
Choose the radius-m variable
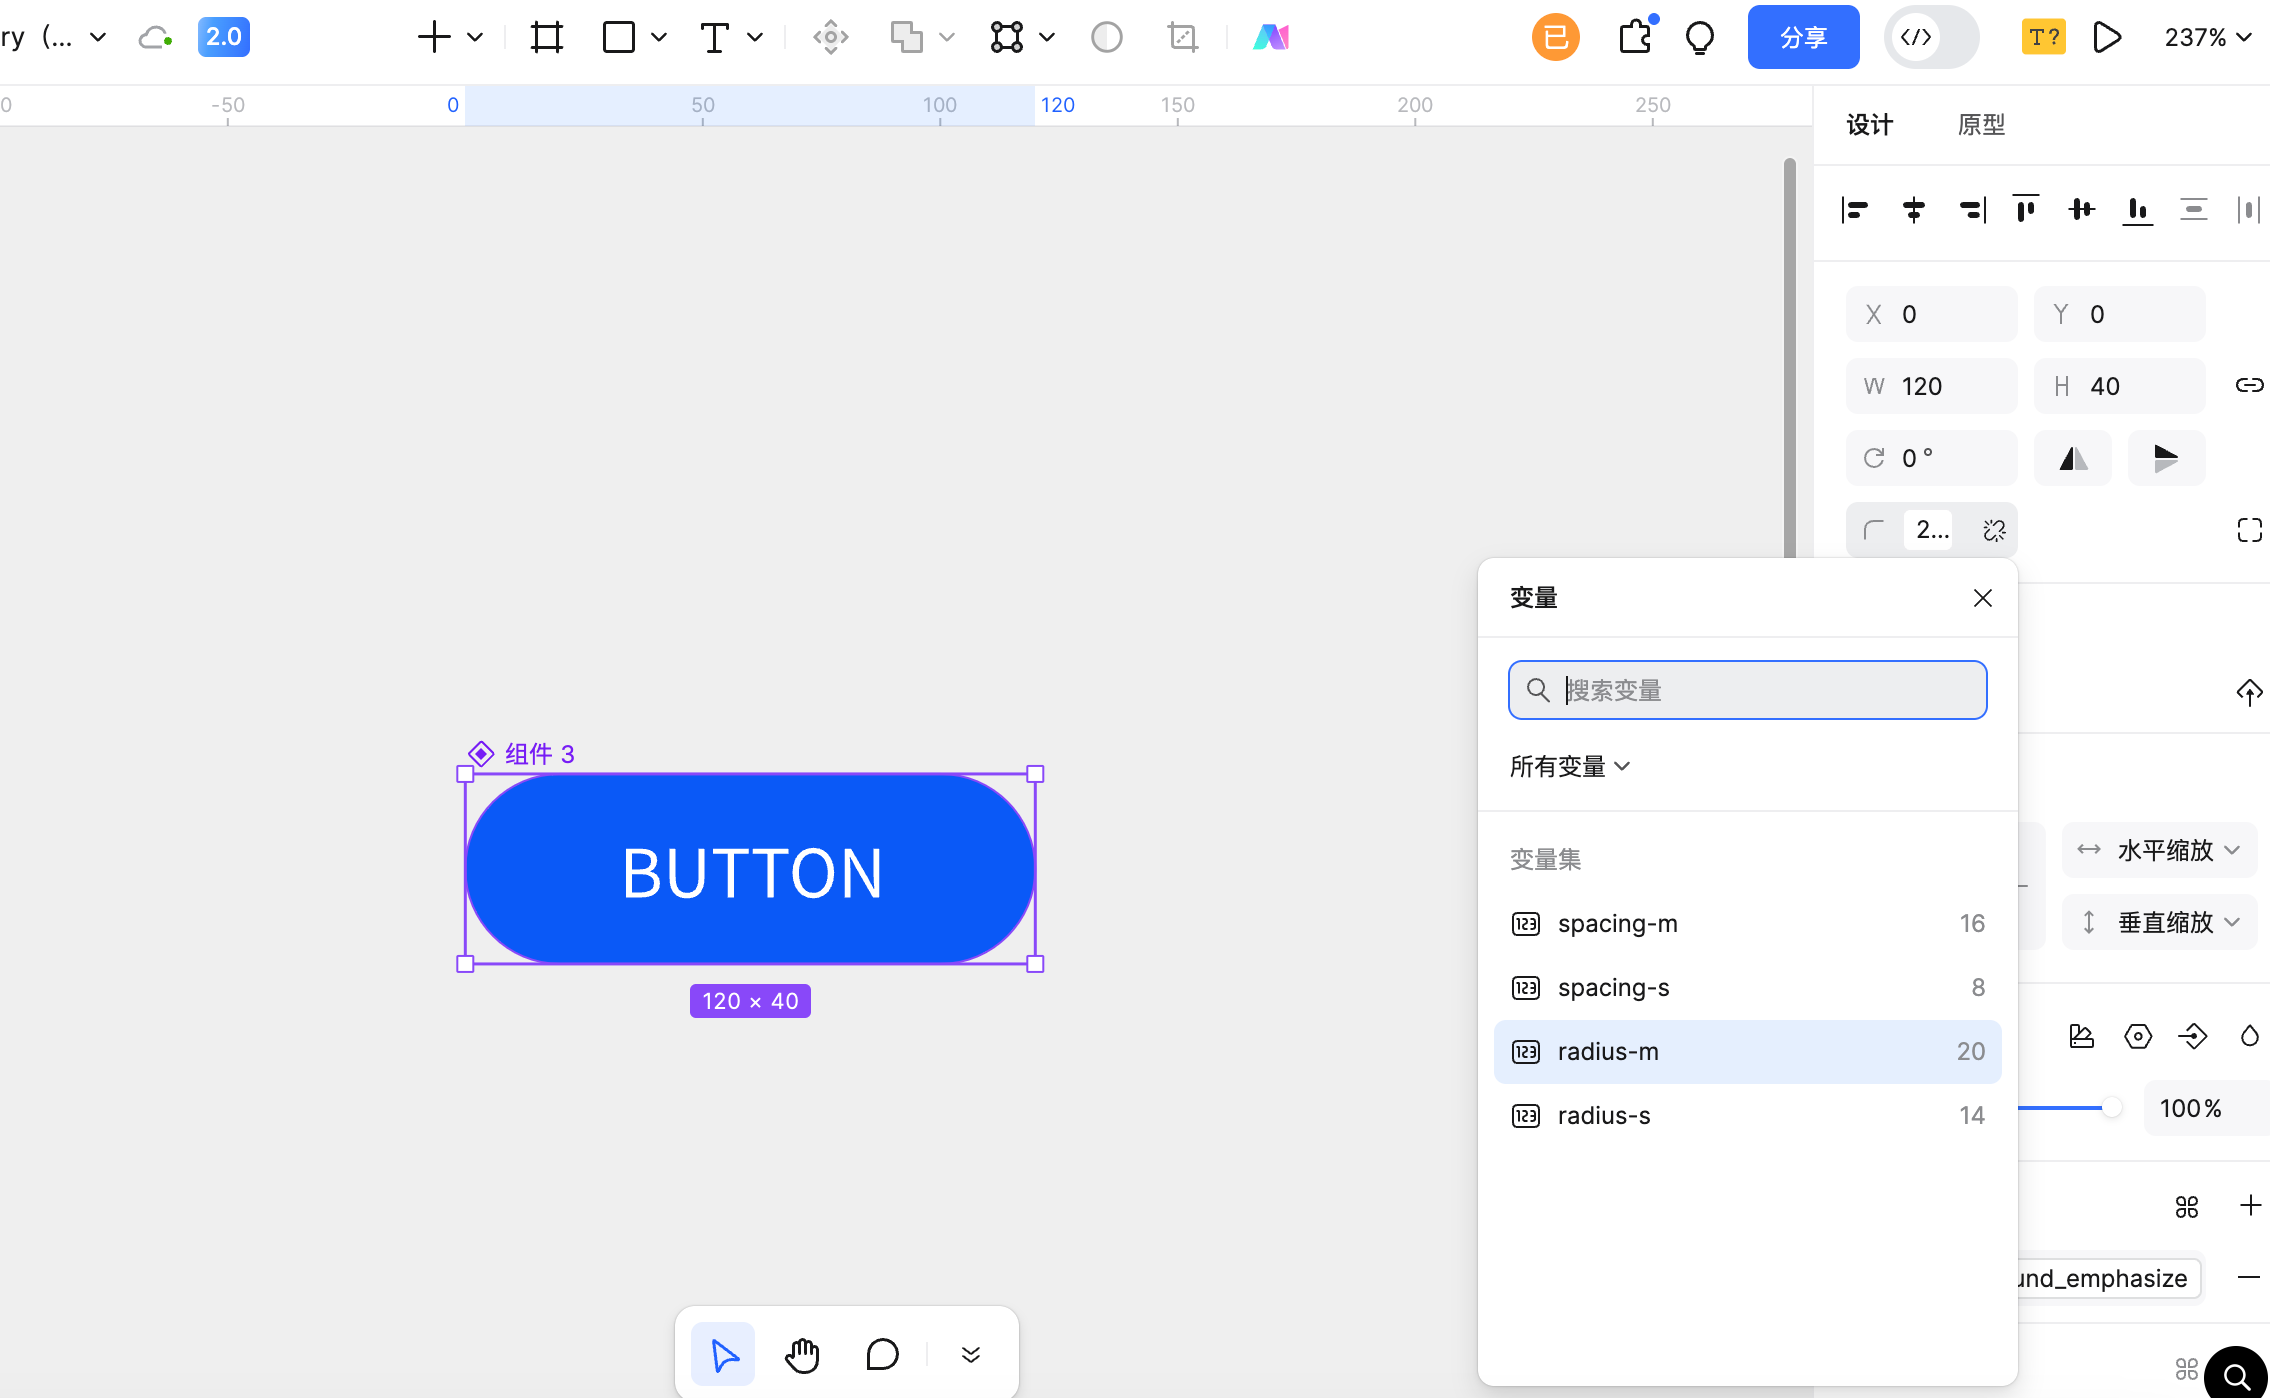pos(1747,1051)
